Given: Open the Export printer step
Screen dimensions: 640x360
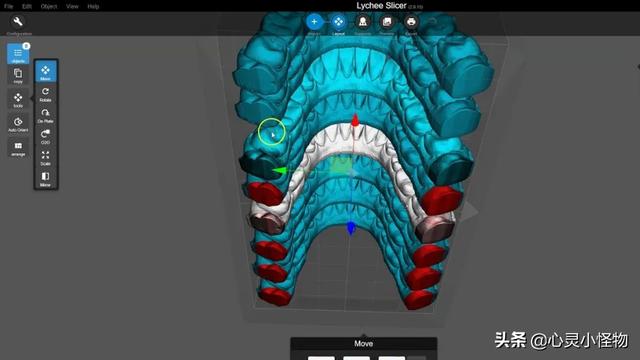Looking at the screenshot, I should click(411, 22).
